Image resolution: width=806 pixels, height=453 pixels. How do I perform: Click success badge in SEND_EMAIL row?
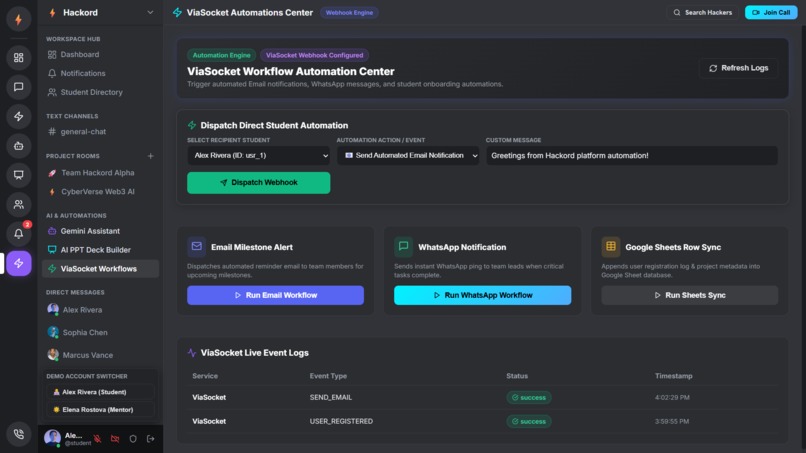point(529,397)
